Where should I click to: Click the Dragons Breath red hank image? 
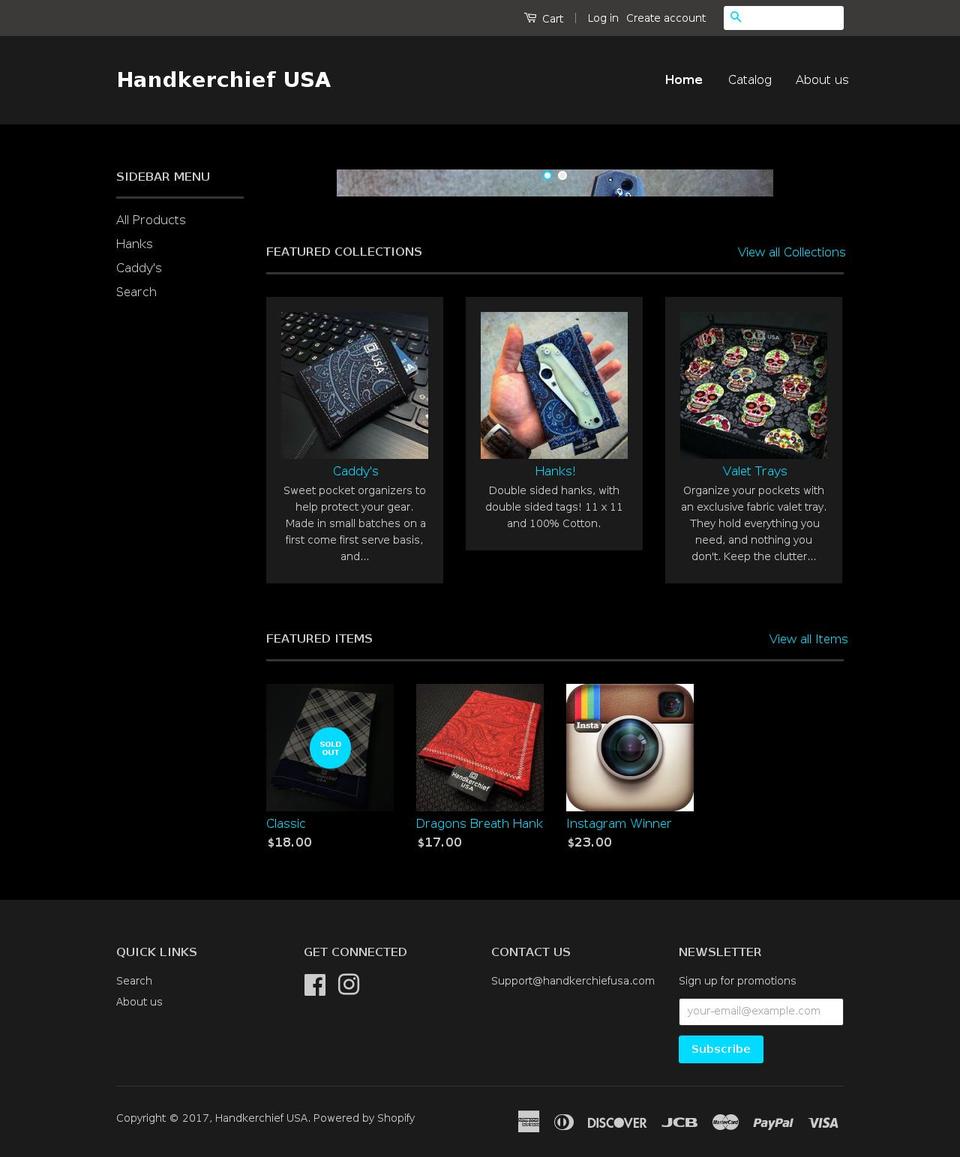(480, 747)
